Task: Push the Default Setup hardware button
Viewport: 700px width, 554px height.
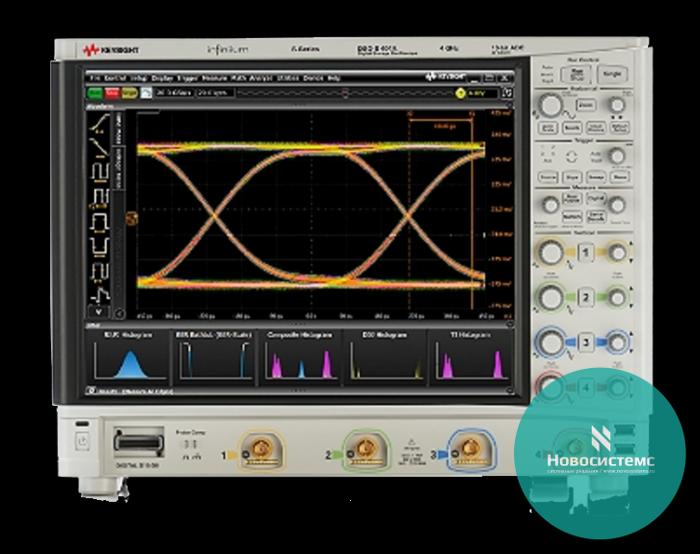Action: pyautogui.click(x=619, y=128)
